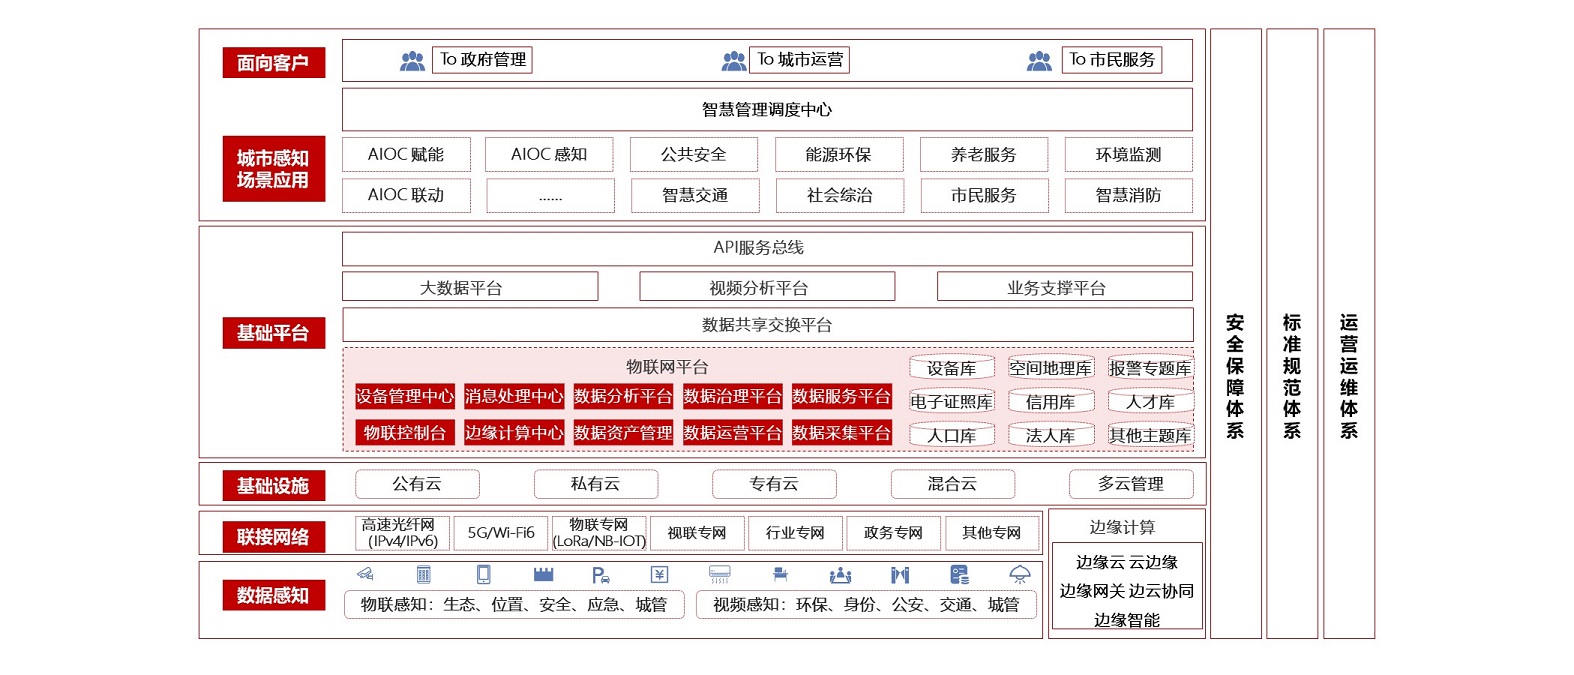1574x675 pixels.
Task: Click the 能源环保 box
Action: pos(838,155)
